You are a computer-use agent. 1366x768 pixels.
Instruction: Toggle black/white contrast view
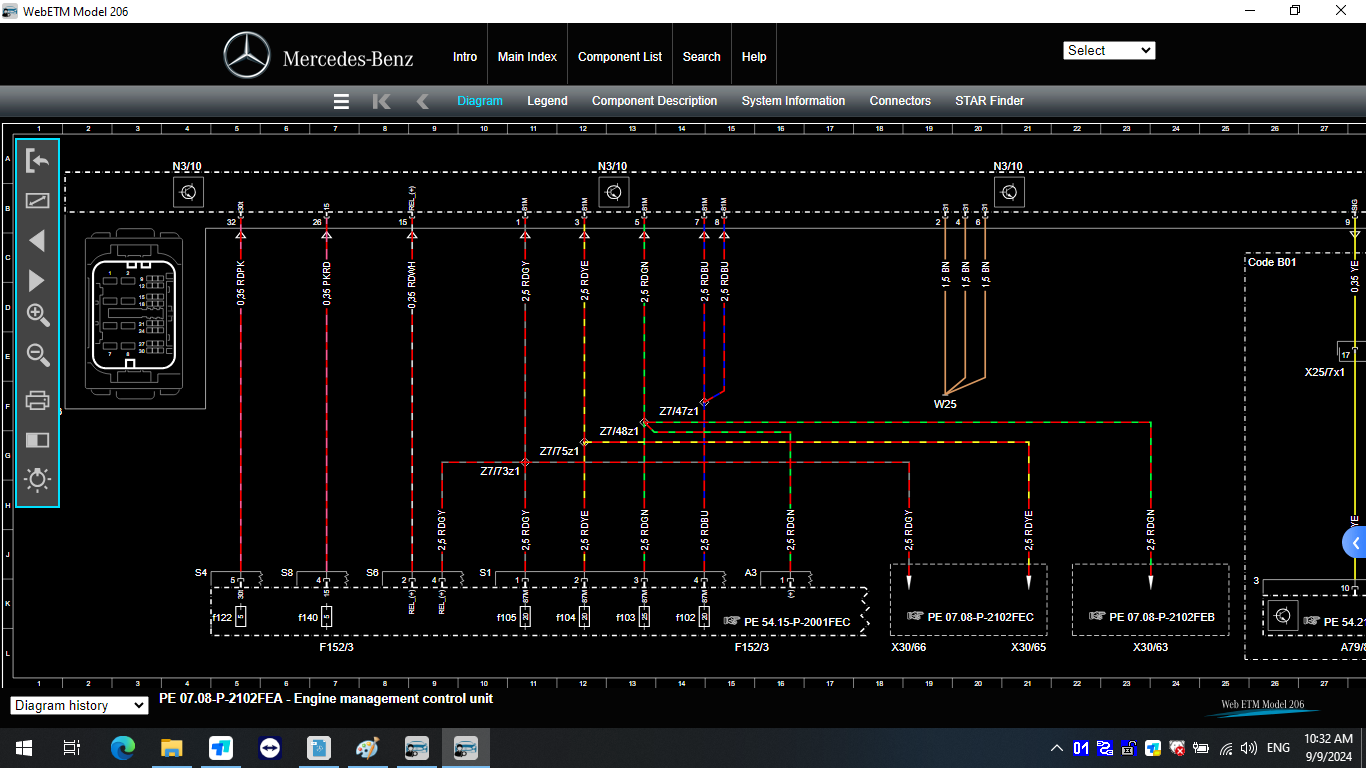[x=37, y=439]
